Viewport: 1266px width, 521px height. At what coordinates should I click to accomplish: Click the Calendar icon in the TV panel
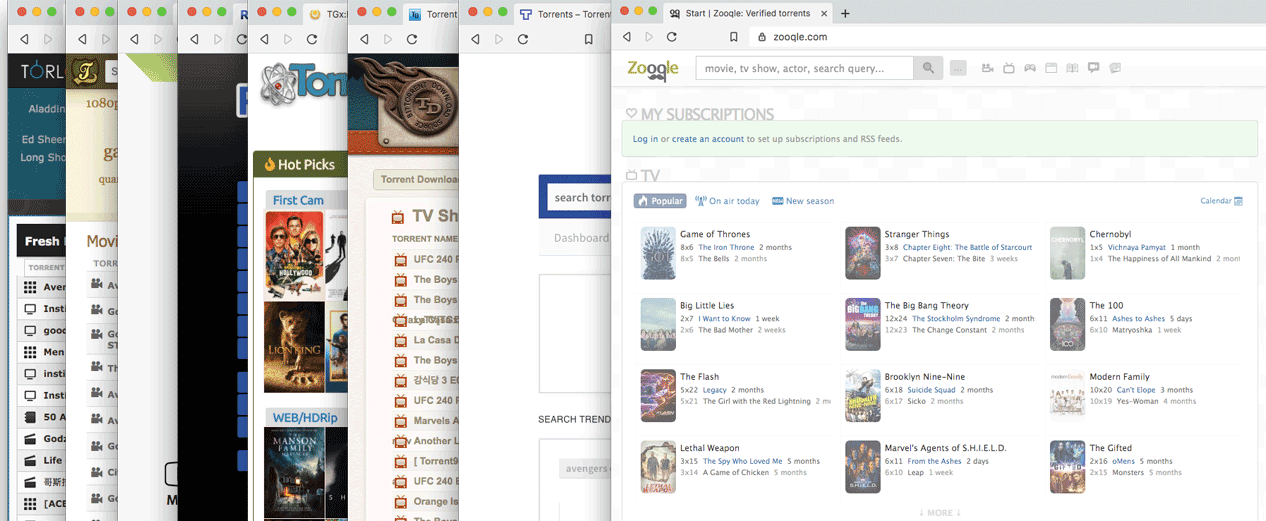coord(1238,201)
